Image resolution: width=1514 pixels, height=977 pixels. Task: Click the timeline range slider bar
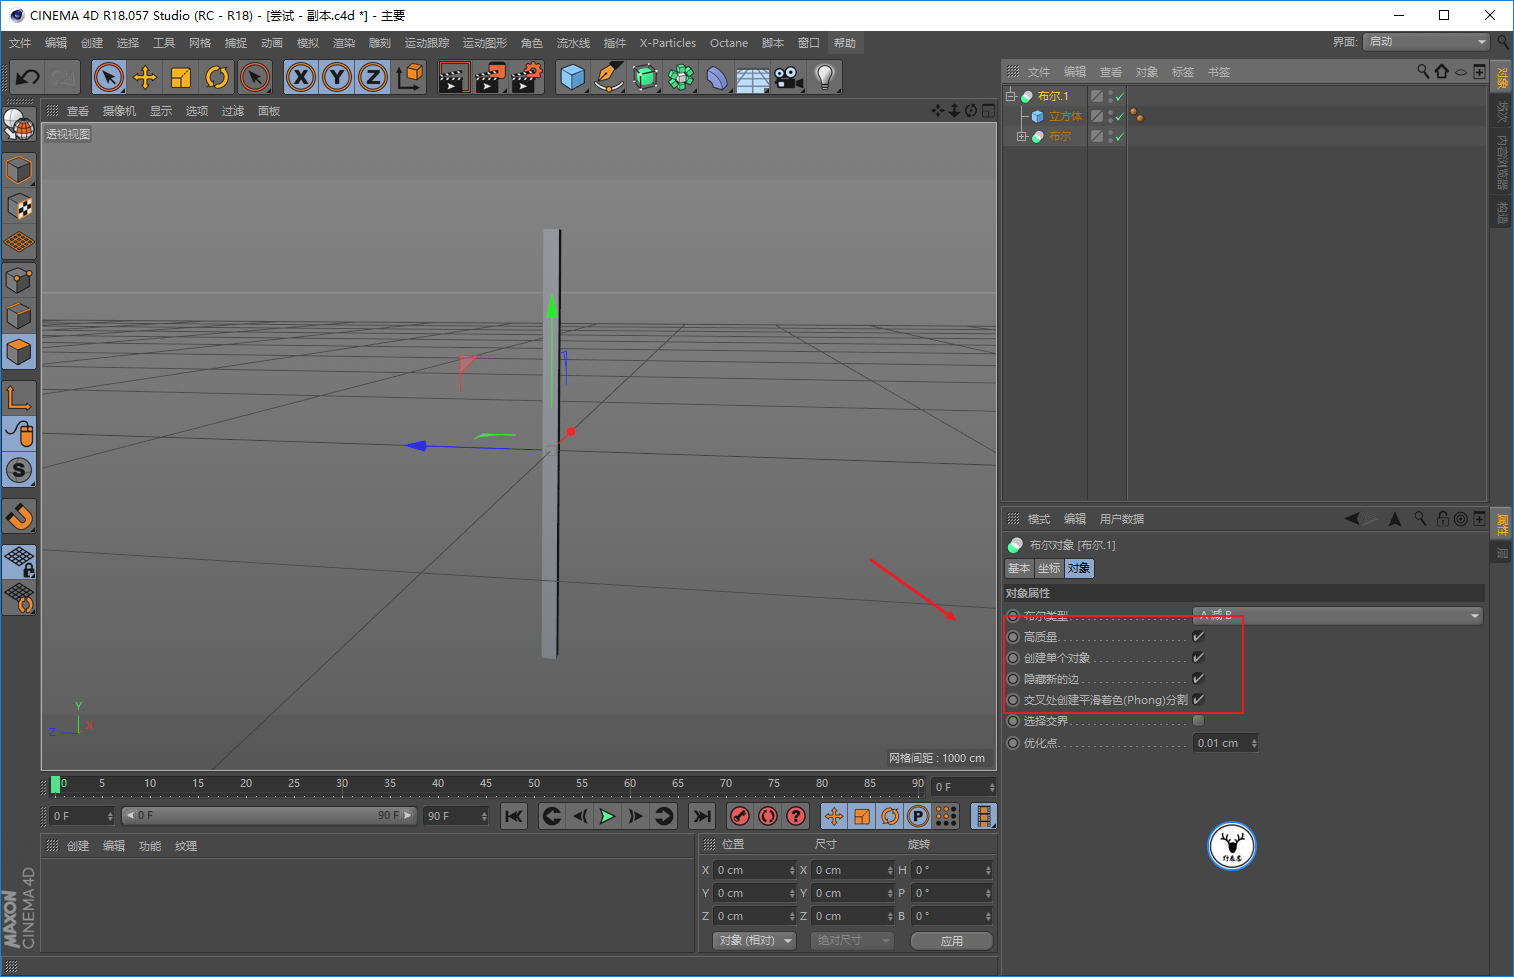[x=269, y=816]
